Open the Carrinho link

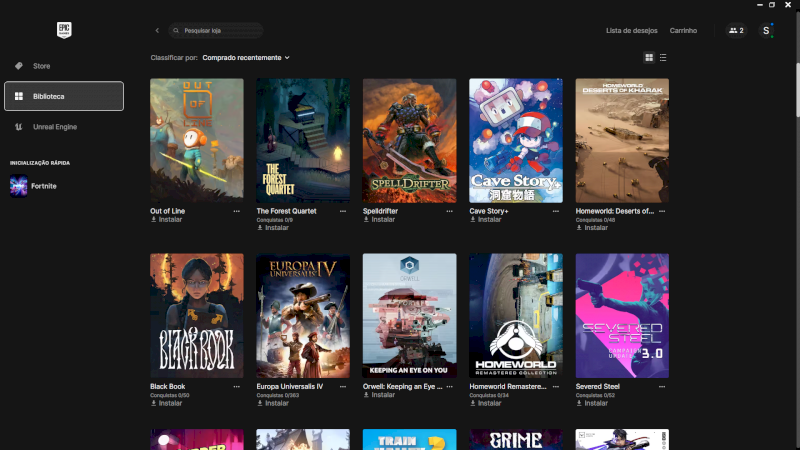[683, 31]
